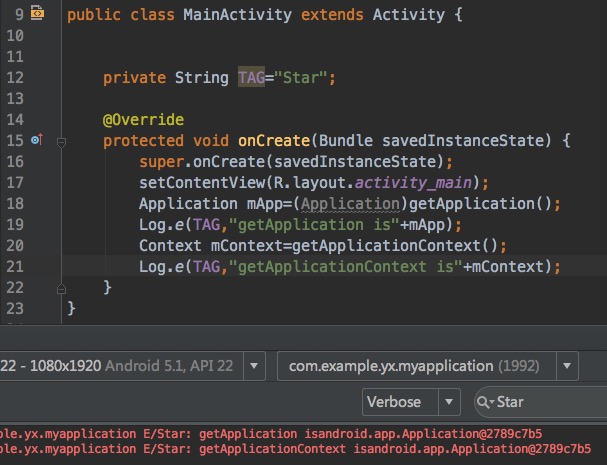
Task: Click the magnifier icon in the logcat search box
Action: [x=485, y=403]
